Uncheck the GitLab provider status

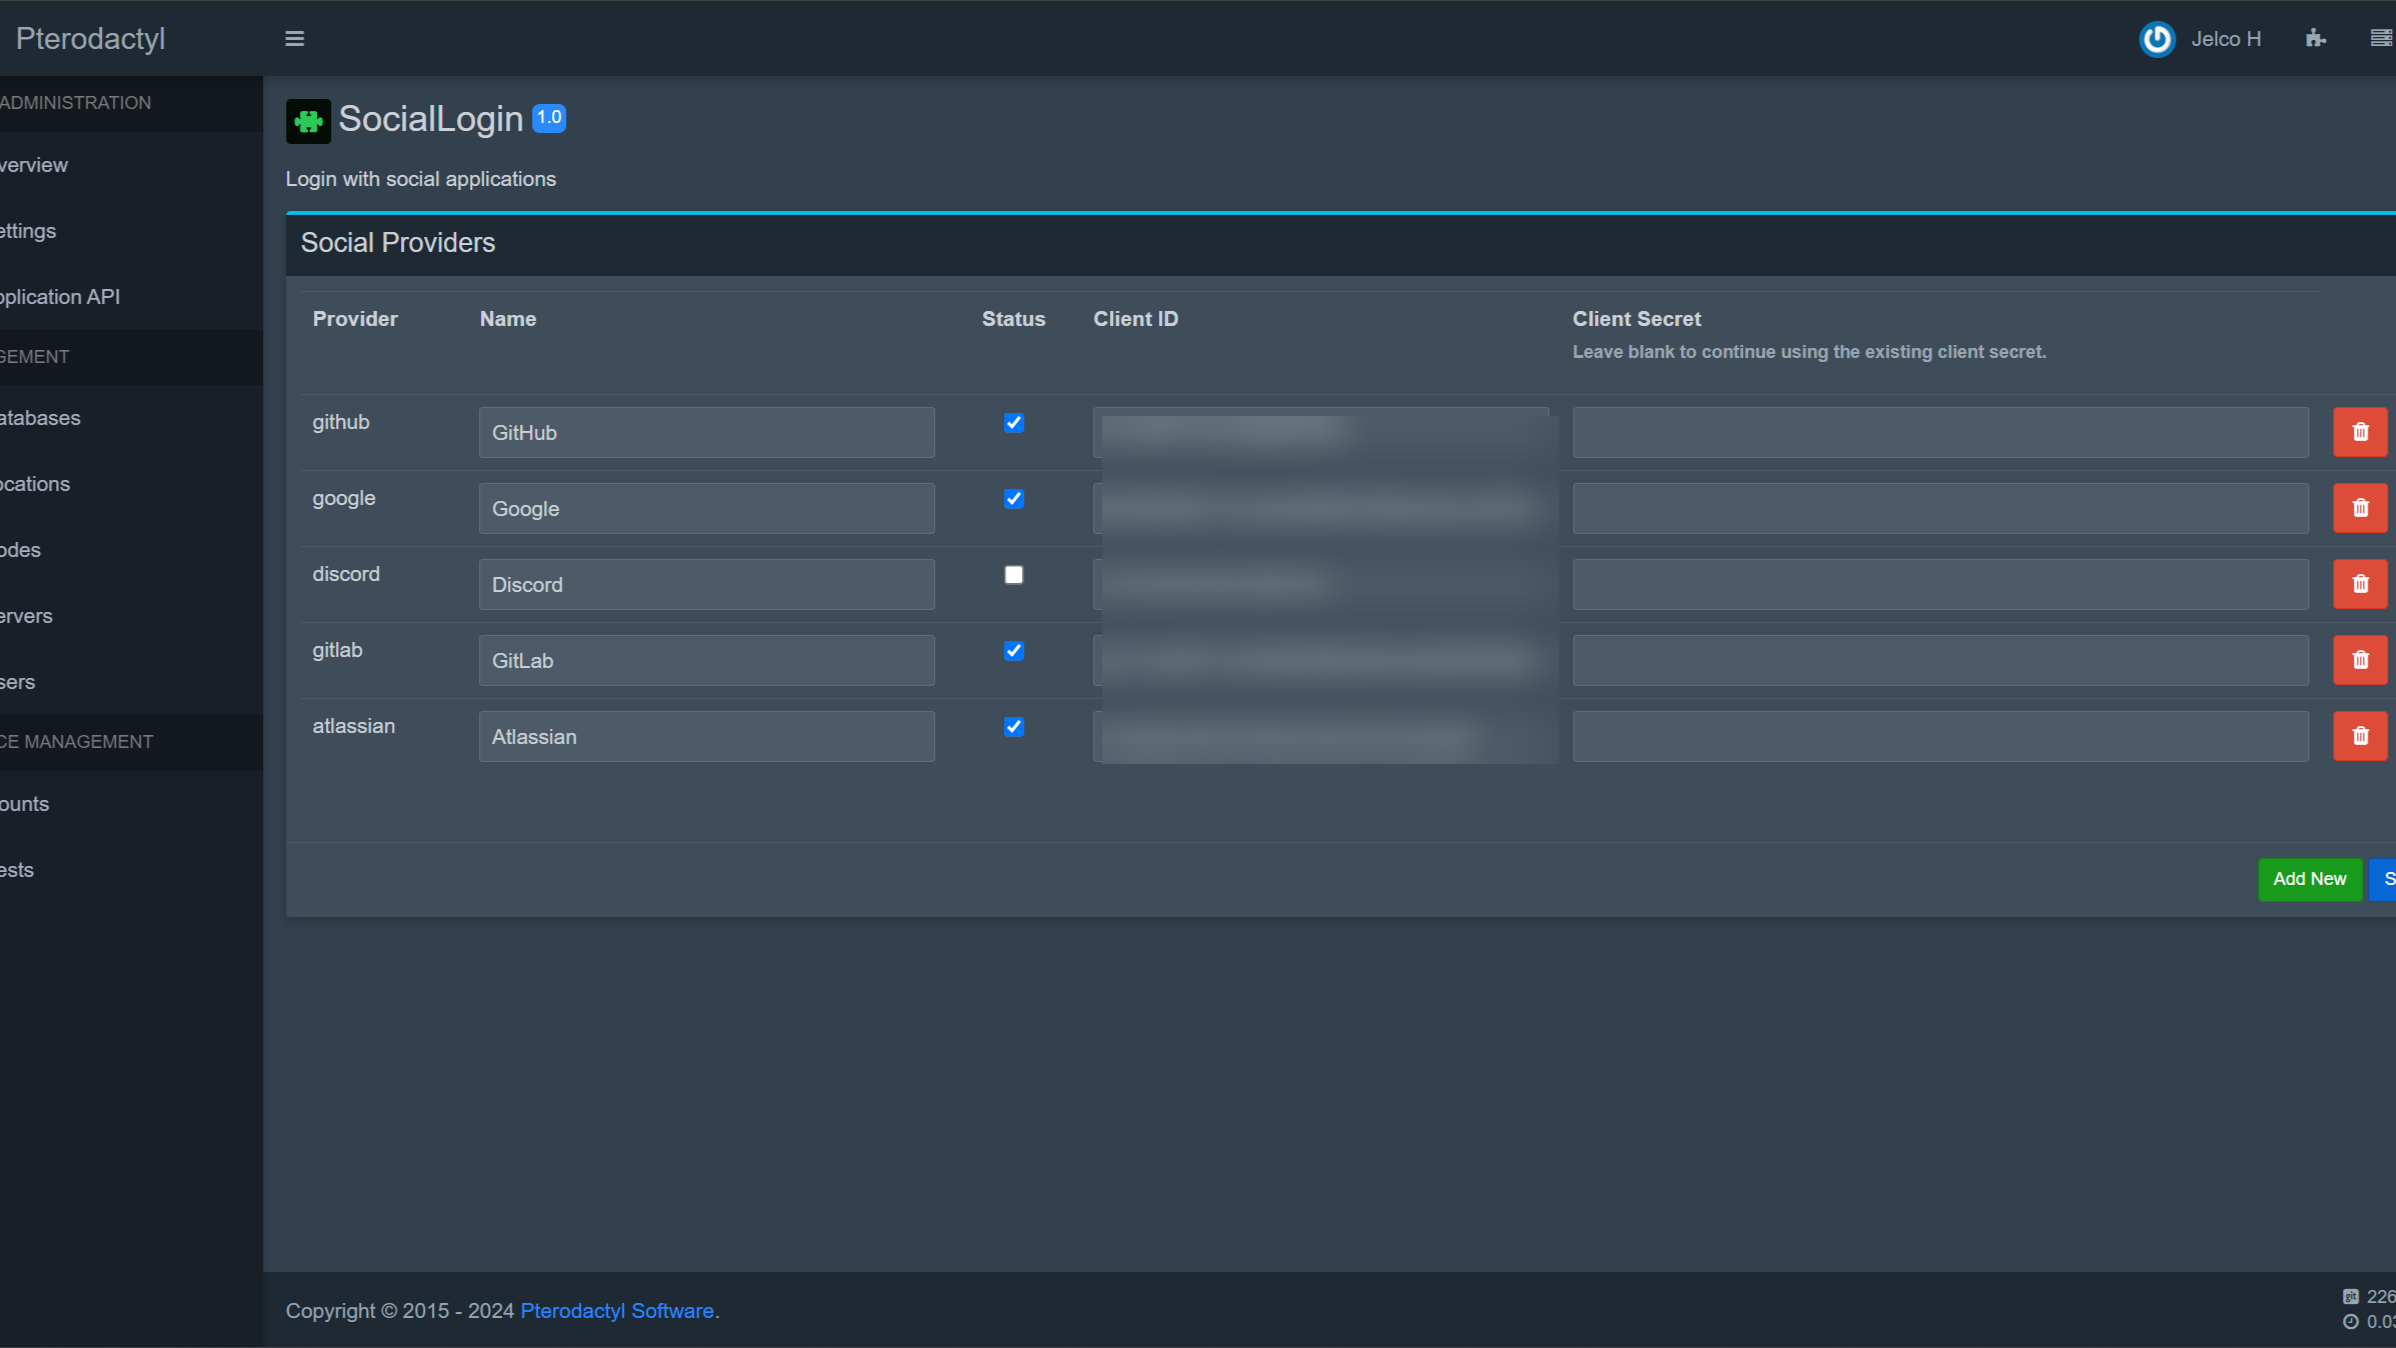1013,651
